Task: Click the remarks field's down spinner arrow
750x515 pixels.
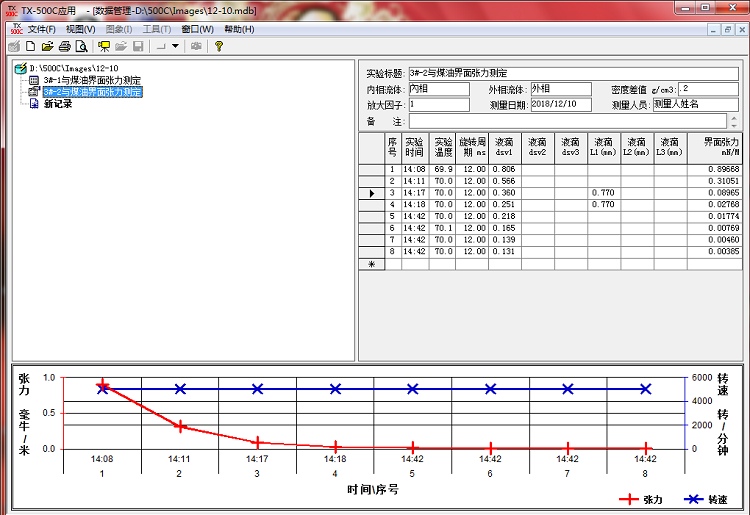Action: (735, 124)
